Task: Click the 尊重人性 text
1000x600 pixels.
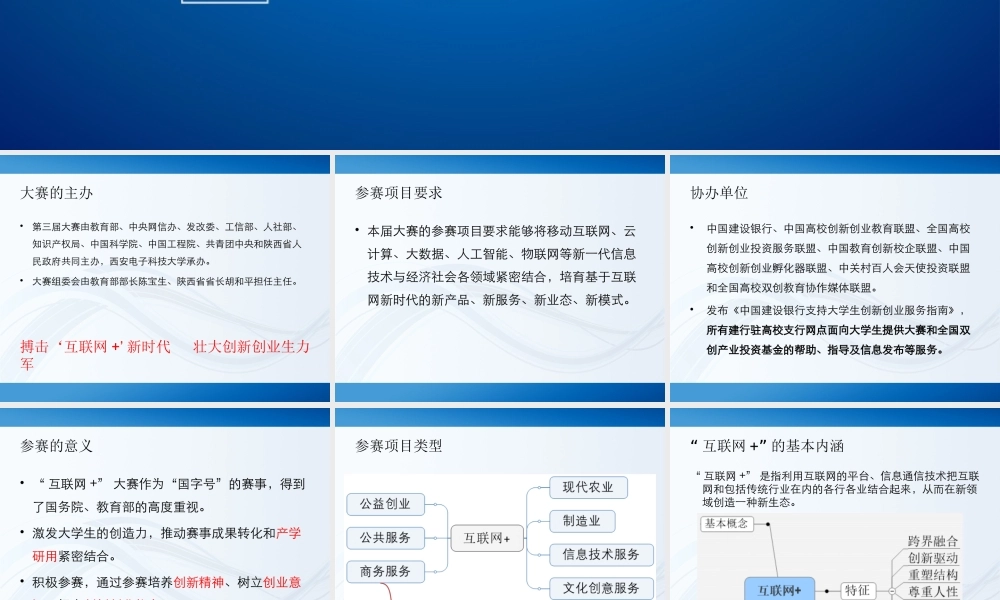Action: (x=933, y=591)
